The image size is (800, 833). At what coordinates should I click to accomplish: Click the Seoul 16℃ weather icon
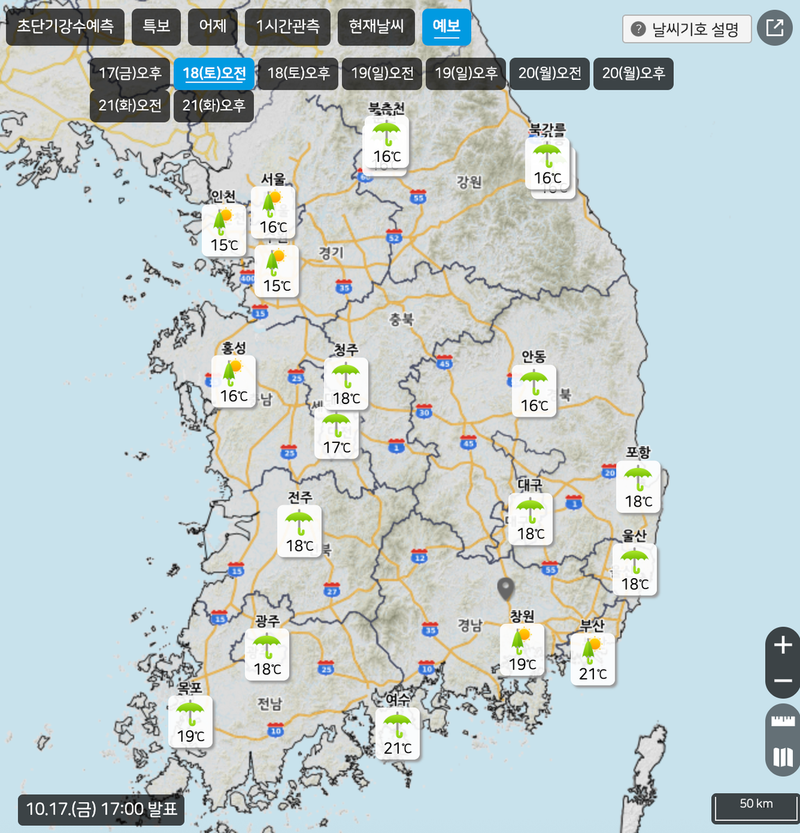pyautogui.click(x=274, y=211)
